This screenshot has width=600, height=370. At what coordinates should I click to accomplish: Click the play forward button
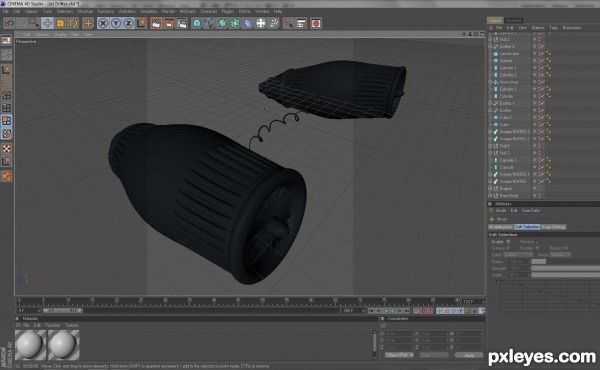point(393,311)
